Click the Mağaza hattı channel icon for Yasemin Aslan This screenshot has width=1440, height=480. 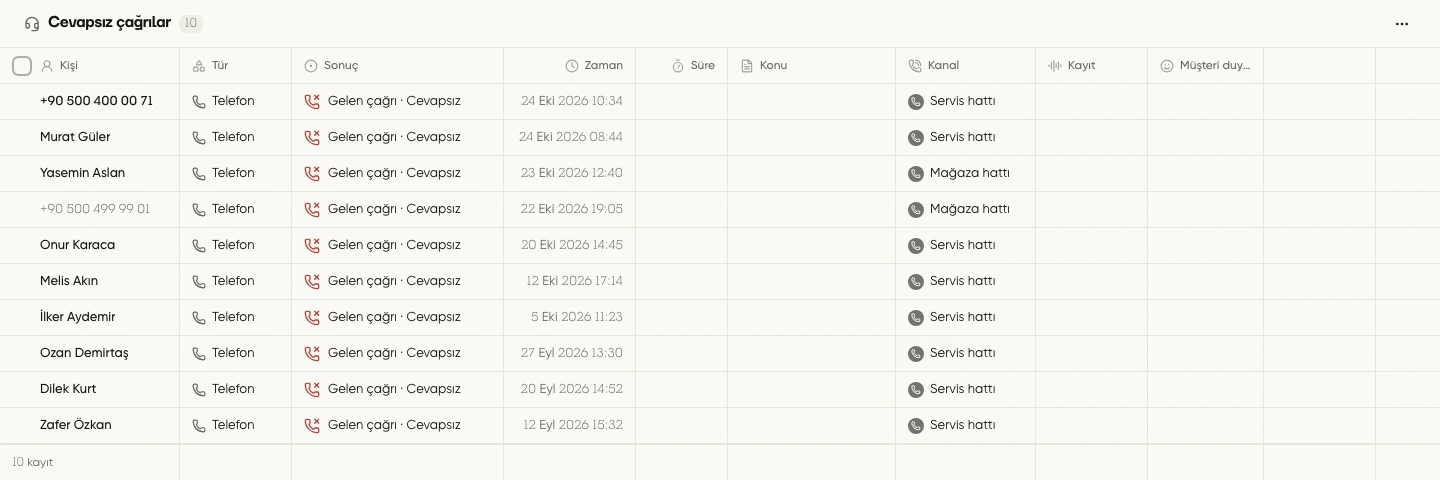tap(915, 173)
